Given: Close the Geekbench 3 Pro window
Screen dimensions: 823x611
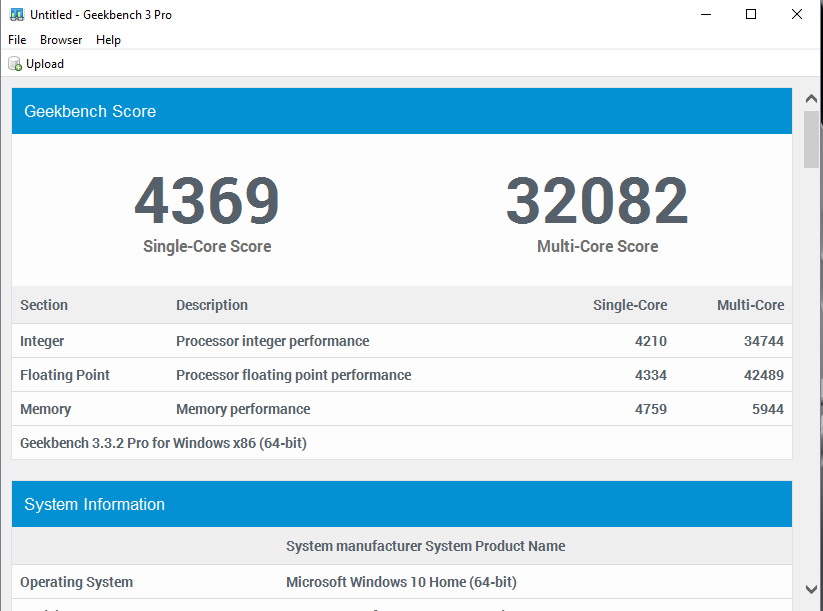Looking at the screenshot, I should click(797, 15).
